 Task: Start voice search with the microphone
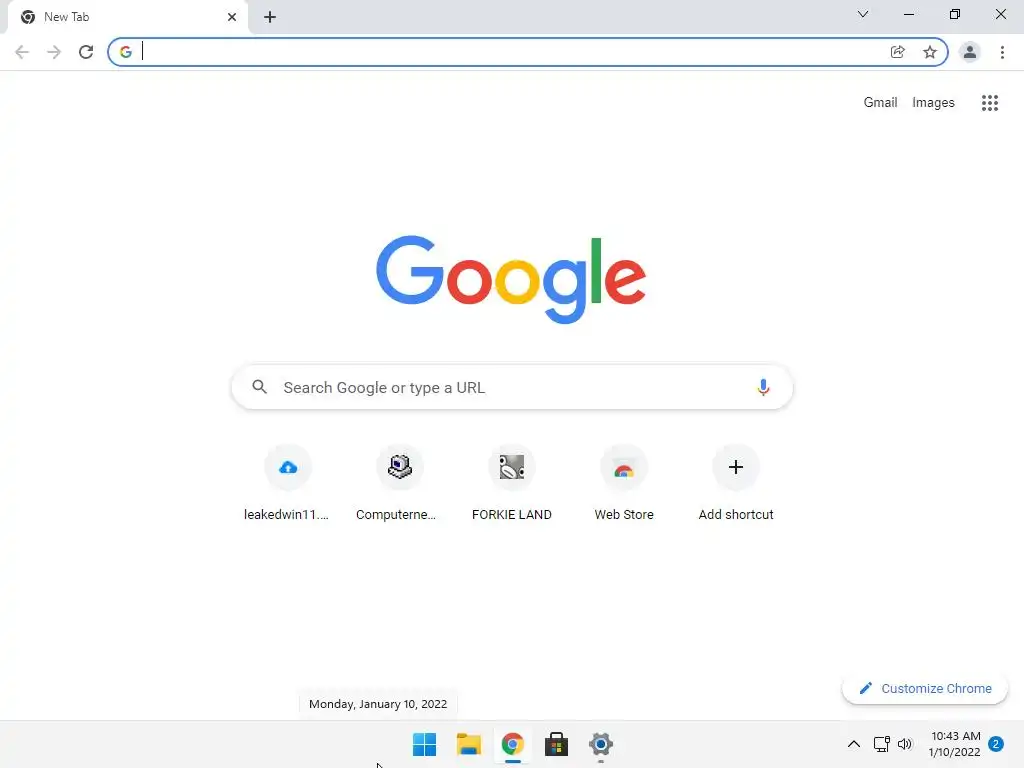[x=763, y=387]
